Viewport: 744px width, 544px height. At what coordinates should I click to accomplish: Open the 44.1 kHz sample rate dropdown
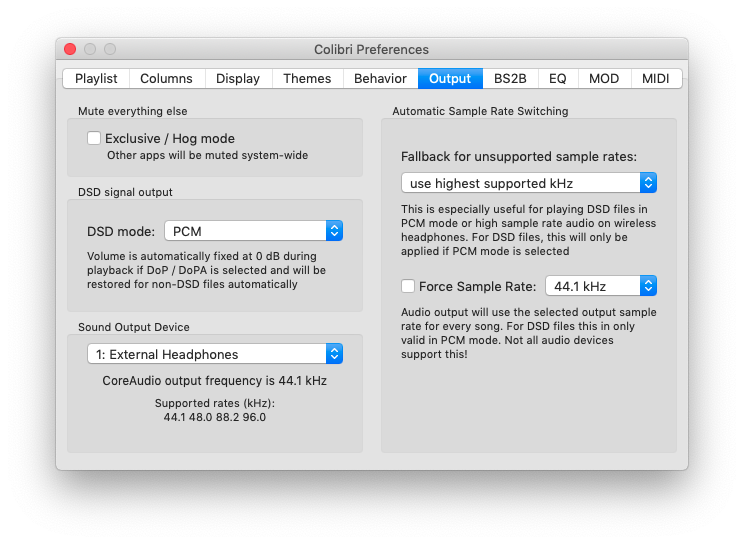601,286
